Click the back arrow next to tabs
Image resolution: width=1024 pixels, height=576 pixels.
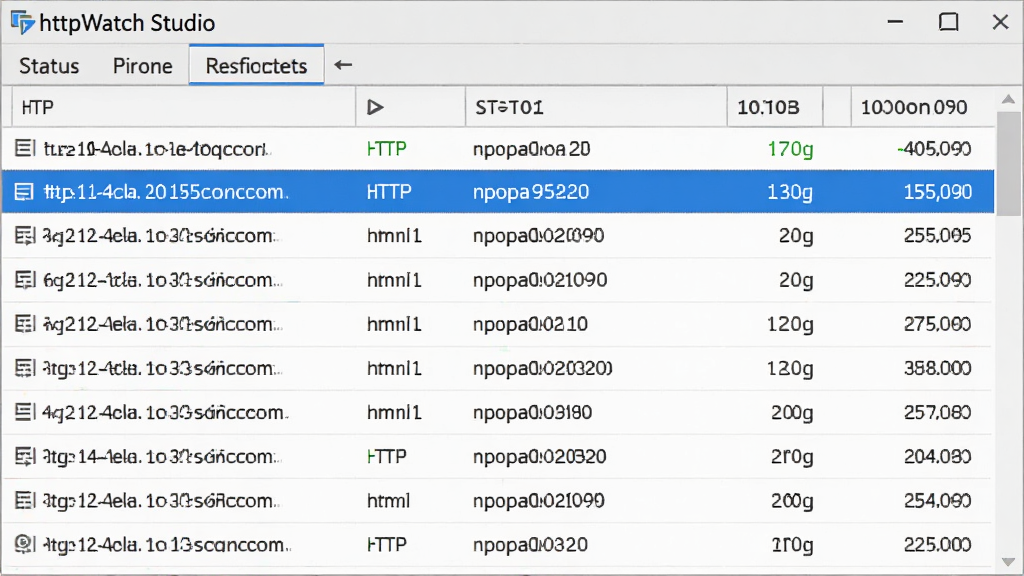343,65
